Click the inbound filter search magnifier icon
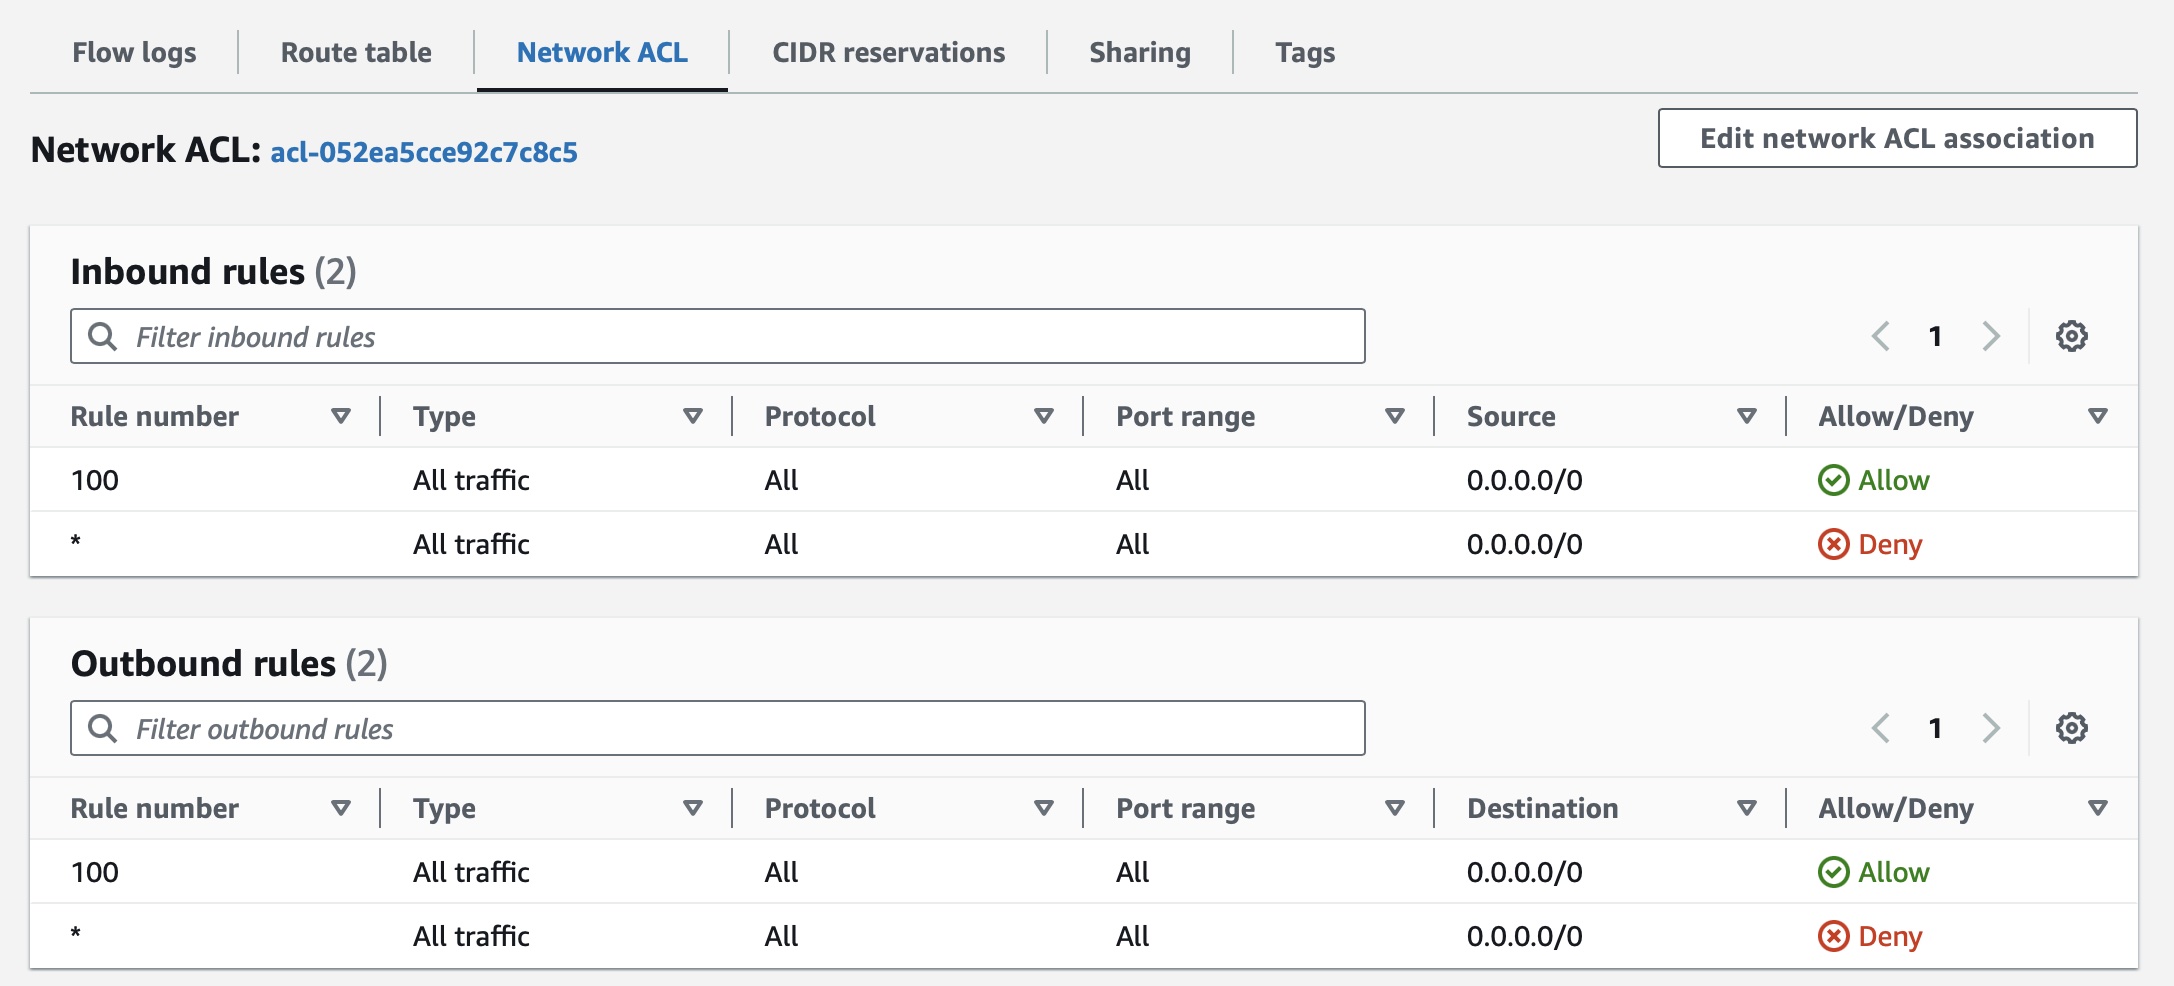The width and height of the screenshot is (2174, 986). [x=102, y=336]
